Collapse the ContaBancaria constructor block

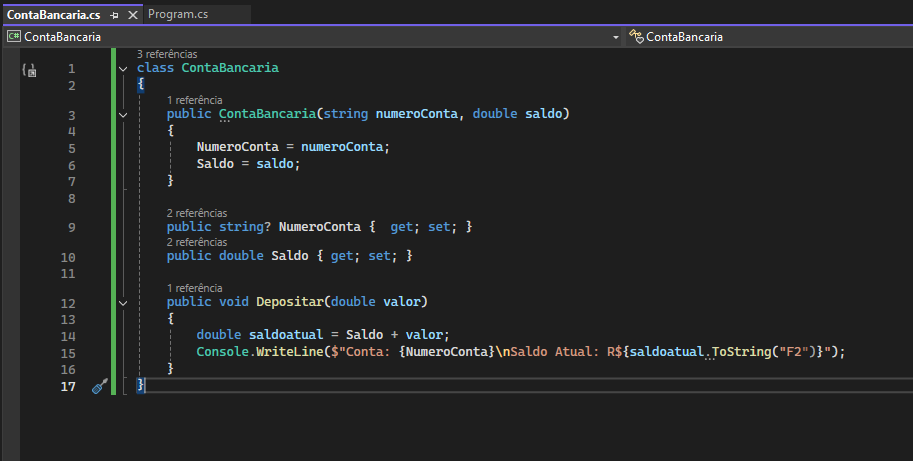coord(122,115)
